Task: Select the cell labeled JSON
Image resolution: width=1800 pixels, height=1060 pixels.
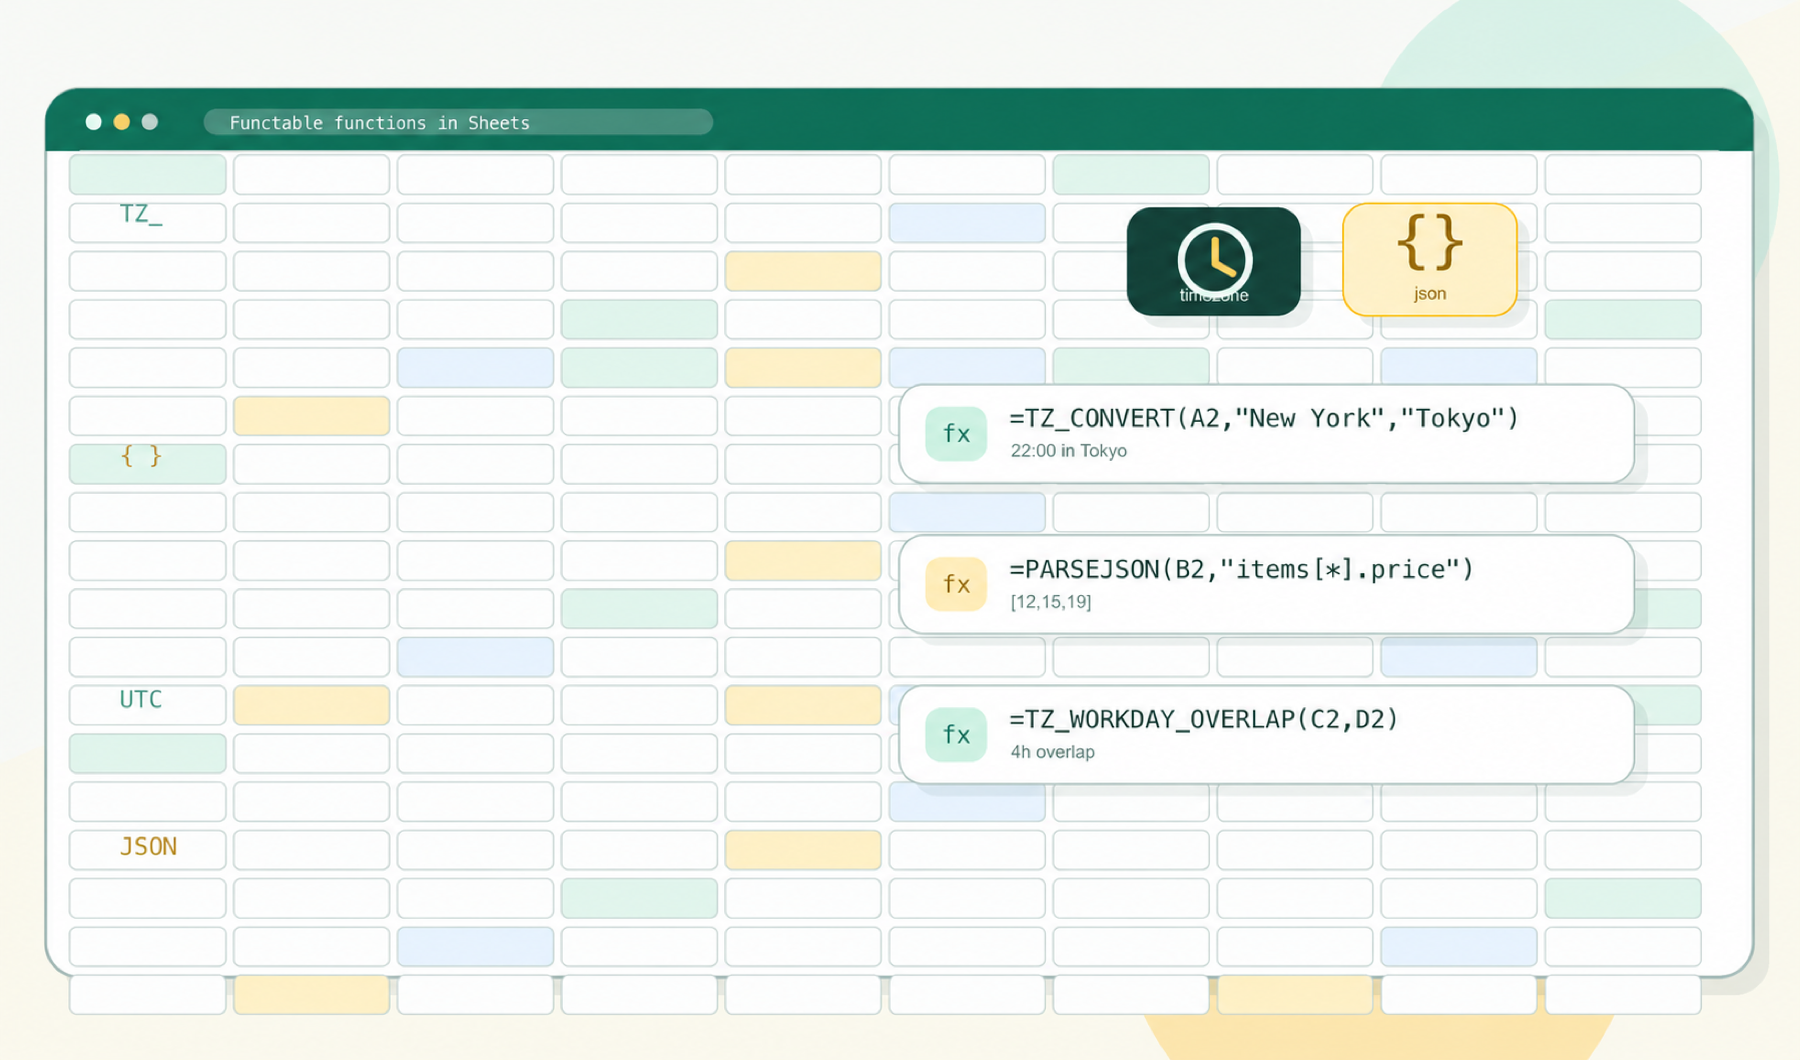Action: click(x=147, y=849)
